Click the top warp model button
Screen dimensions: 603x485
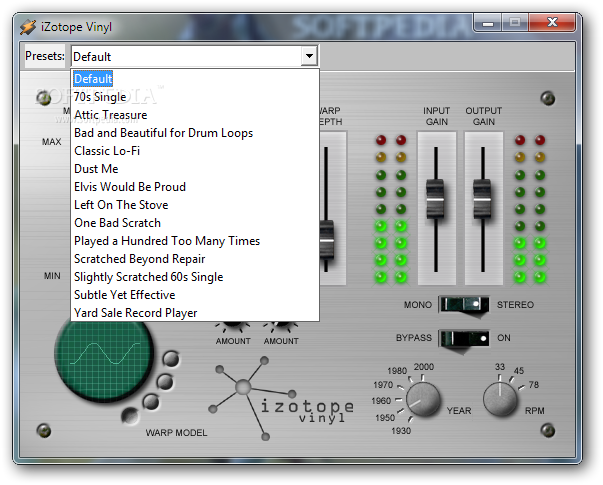coord(171,359)
